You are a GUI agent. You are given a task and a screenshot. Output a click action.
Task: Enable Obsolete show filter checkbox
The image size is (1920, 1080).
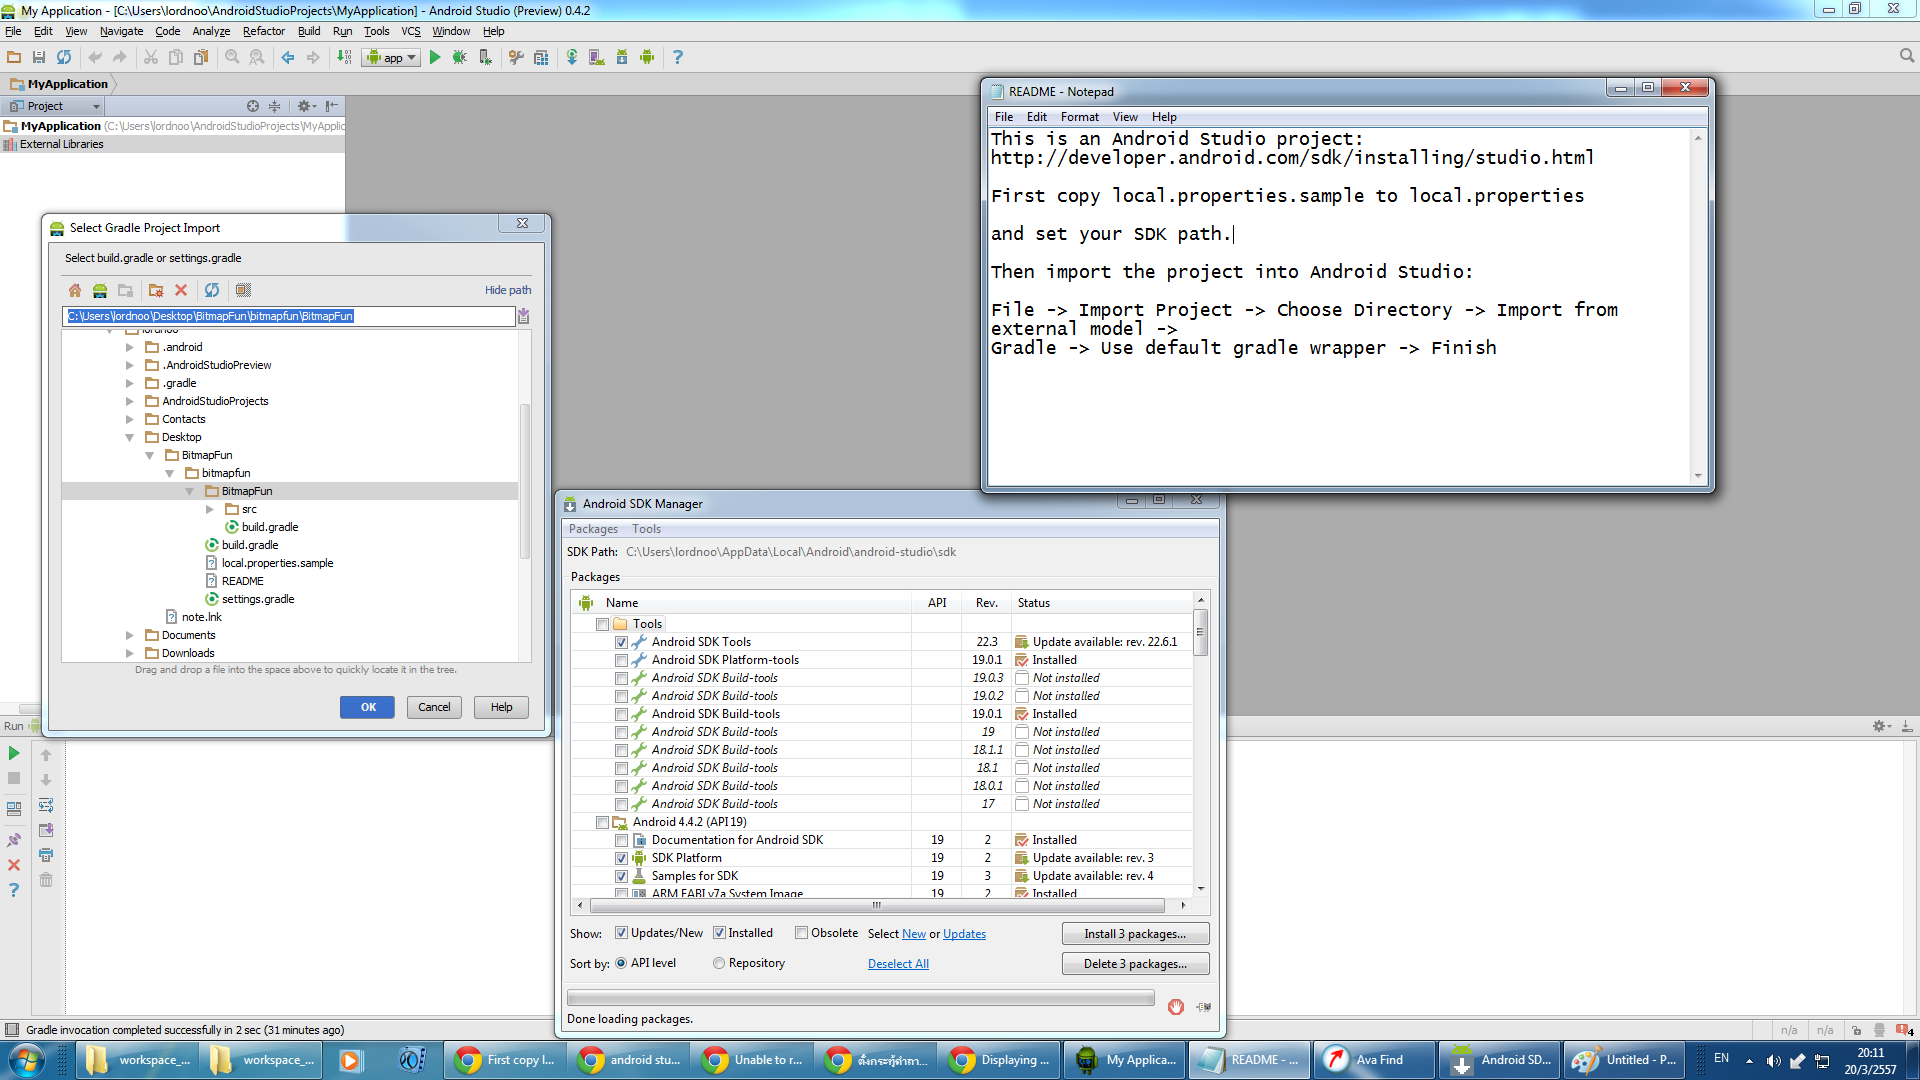coord(801,933)
